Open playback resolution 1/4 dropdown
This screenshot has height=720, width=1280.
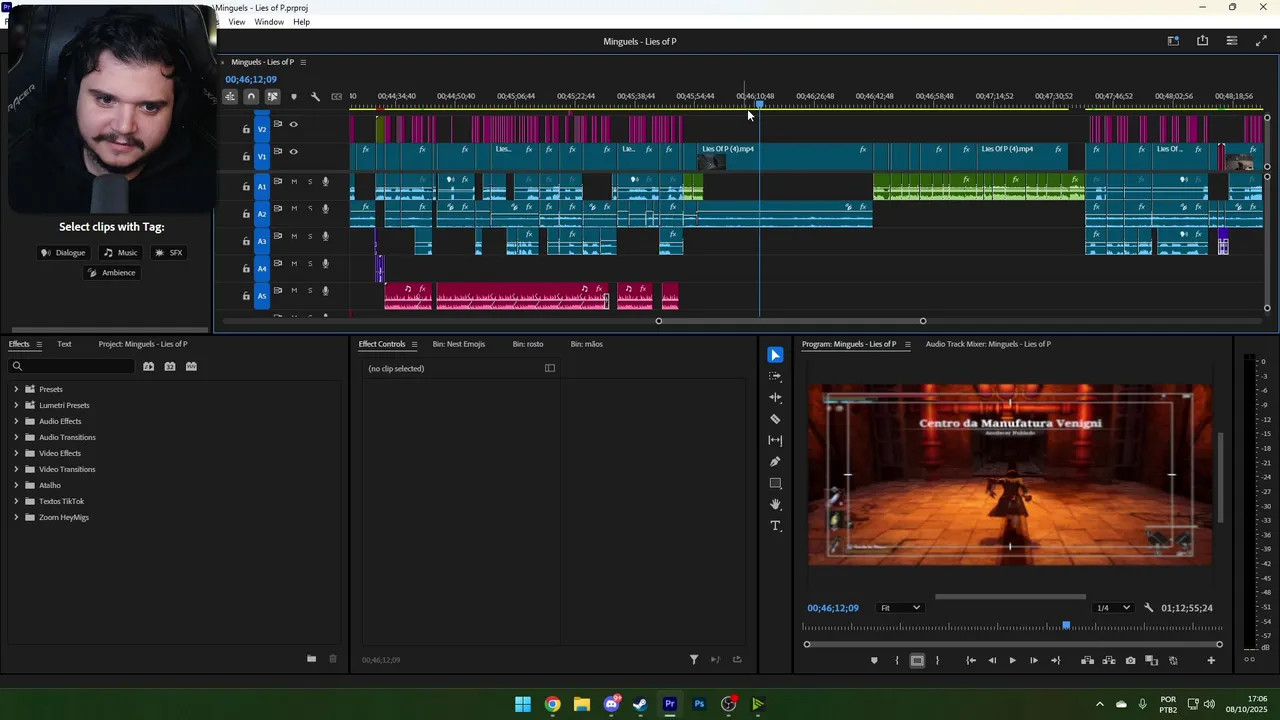tap(1113, 608)
